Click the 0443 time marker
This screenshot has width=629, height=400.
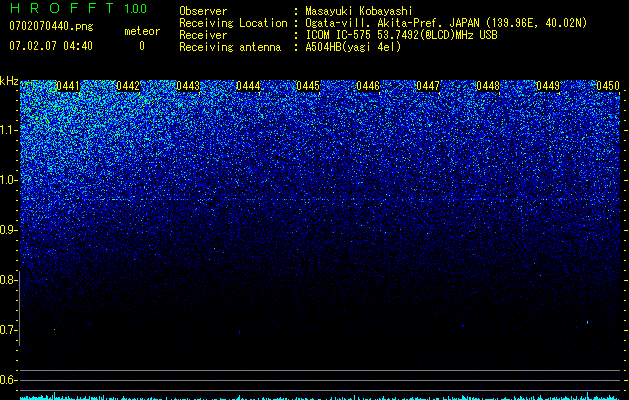[x=188, y=86]
